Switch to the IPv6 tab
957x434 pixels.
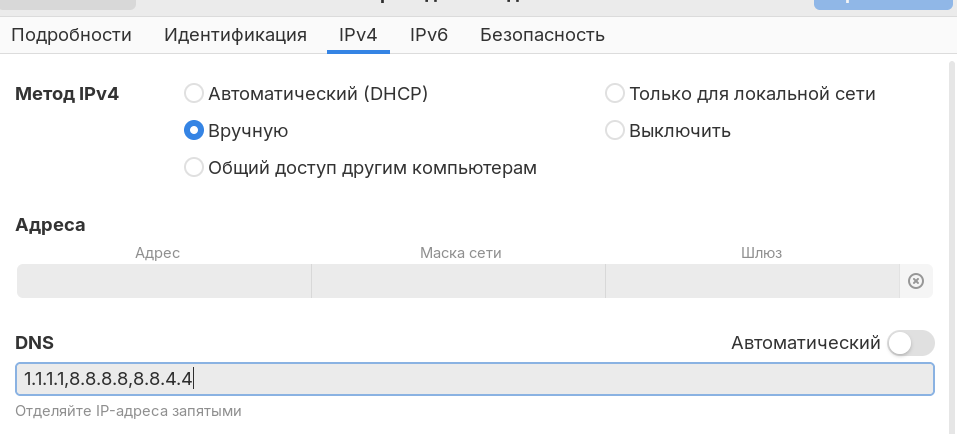pyautogui.click(x=429, y=35)
